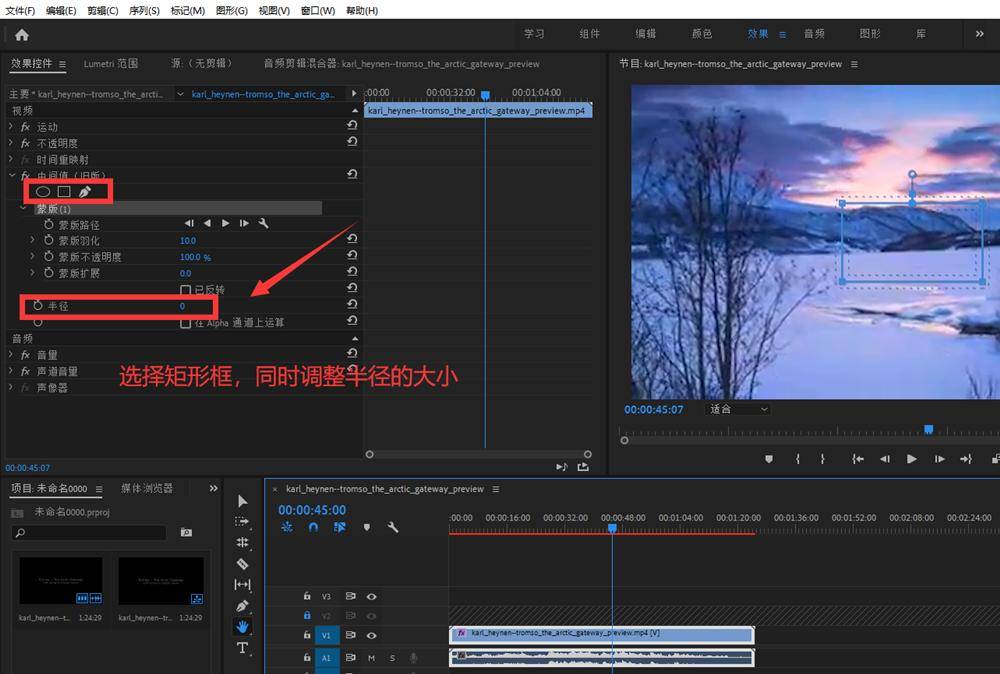
Task: Track selected mask backward
Action: tap(207, 223)
